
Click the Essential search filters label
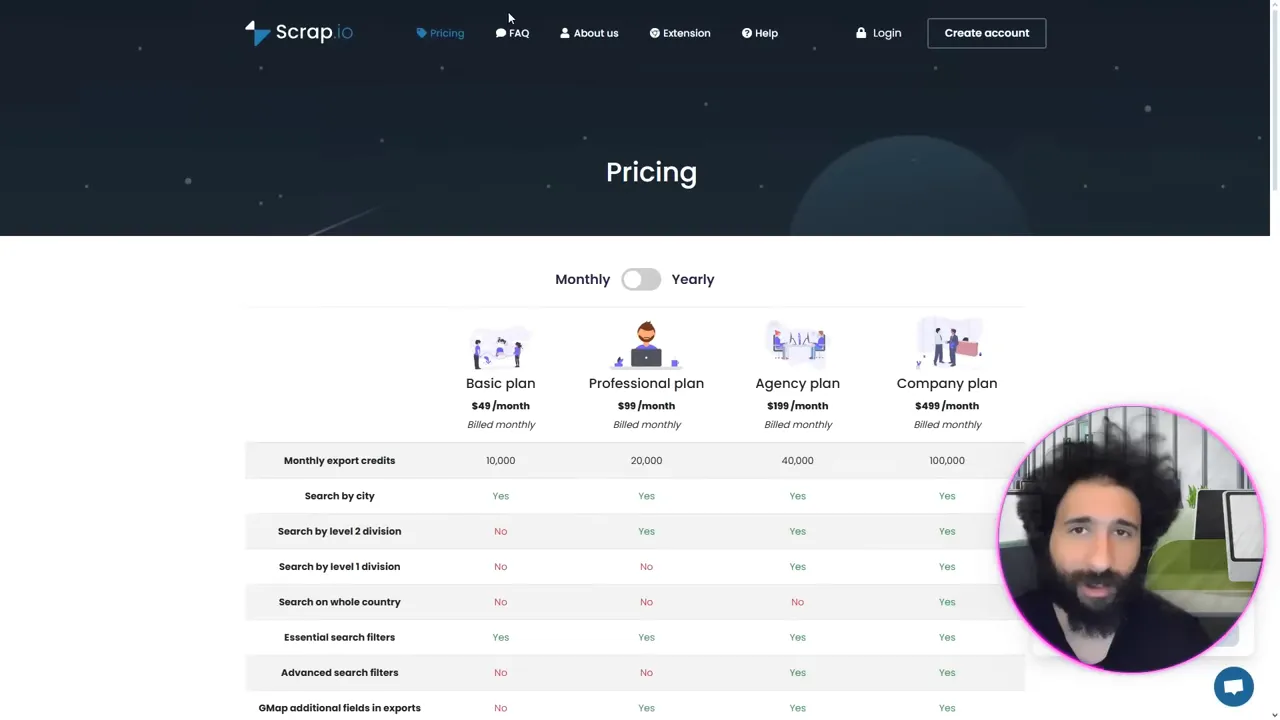tap(339, 637)
